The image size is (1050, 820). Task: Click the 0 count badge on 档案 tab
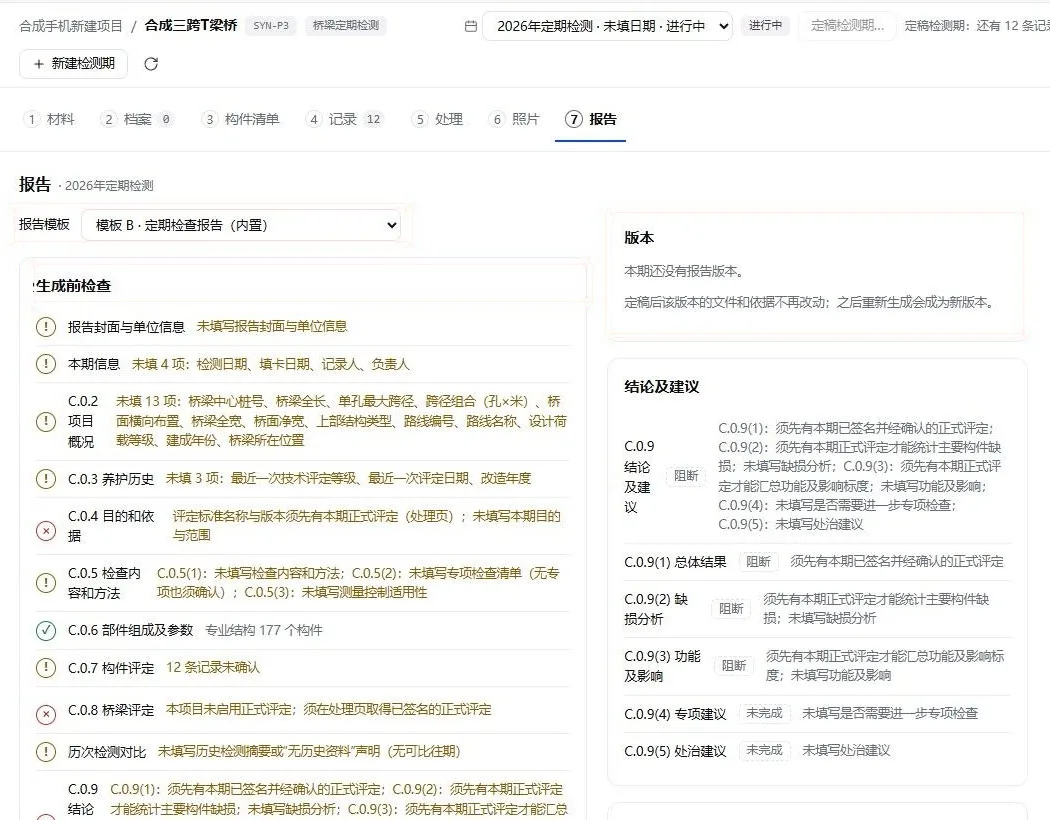[x=166, y=119]
